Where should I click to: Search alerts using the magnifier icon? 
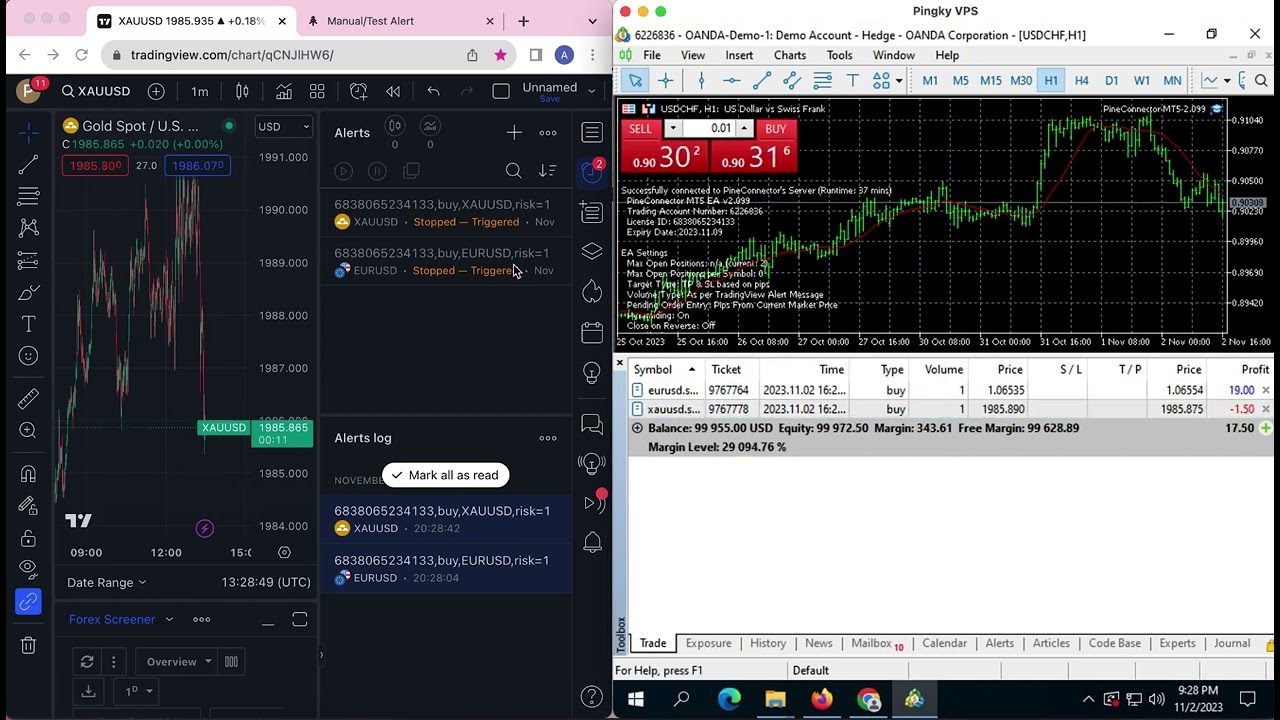[x=514, y=171]
